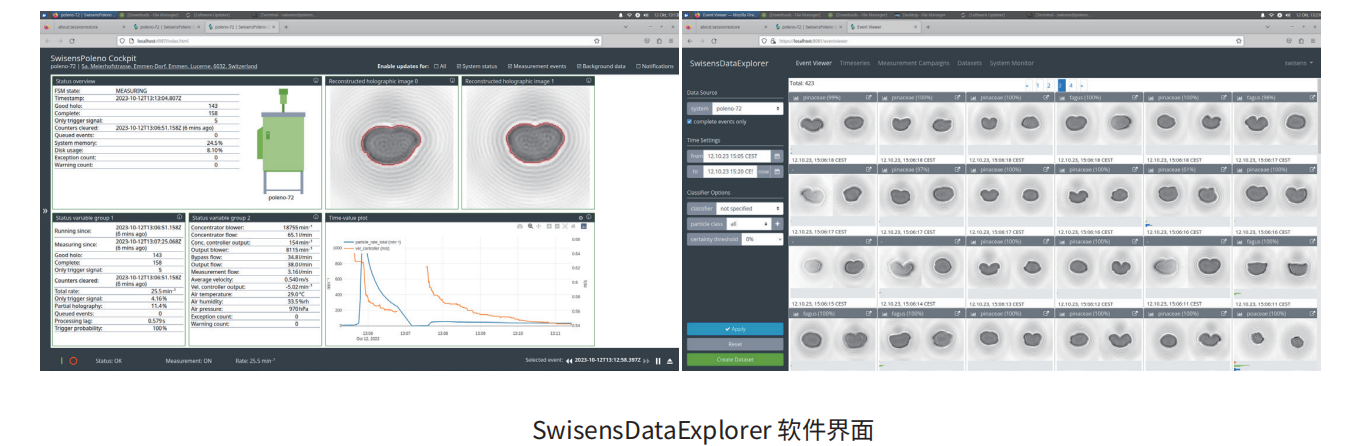Enable updates for All checkbox

436,66
